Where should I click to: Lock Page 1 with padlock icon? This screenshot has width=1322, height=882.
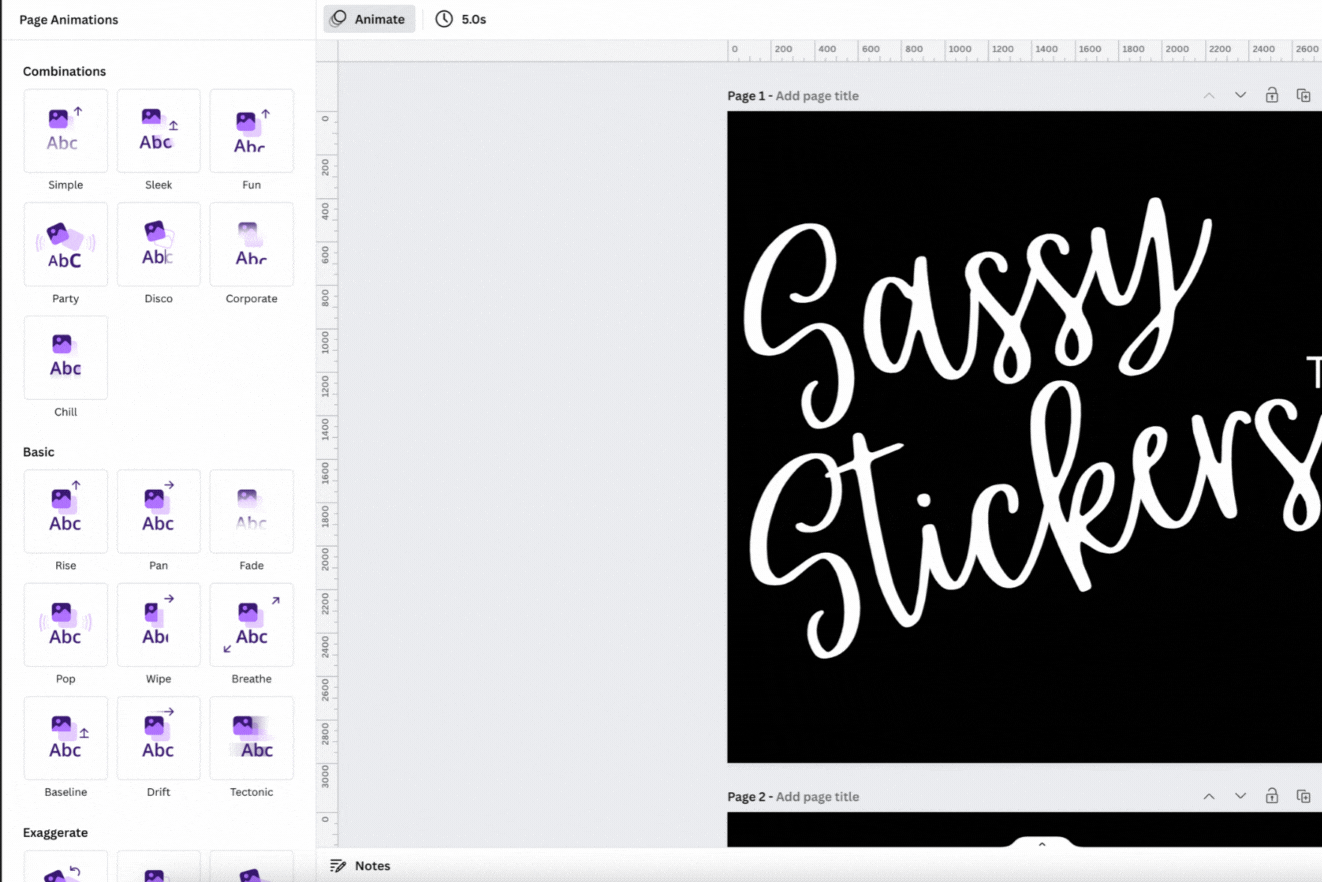1272,96
